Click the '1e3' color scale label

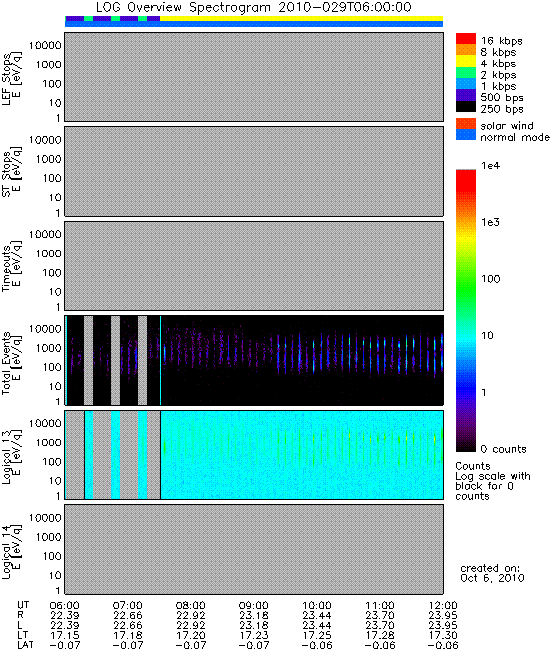click(x=491, y=222)
